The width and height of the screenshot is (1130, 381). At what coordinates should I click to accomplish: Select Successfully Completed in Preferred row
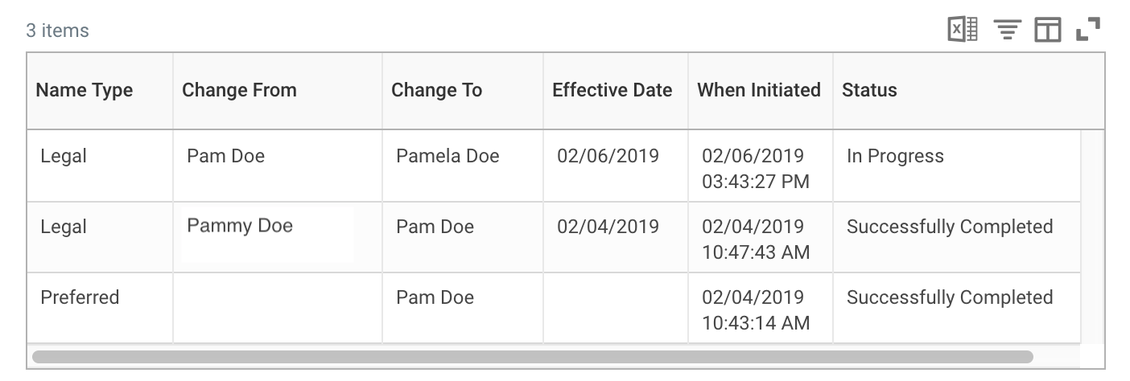click(x=950, y=297)
